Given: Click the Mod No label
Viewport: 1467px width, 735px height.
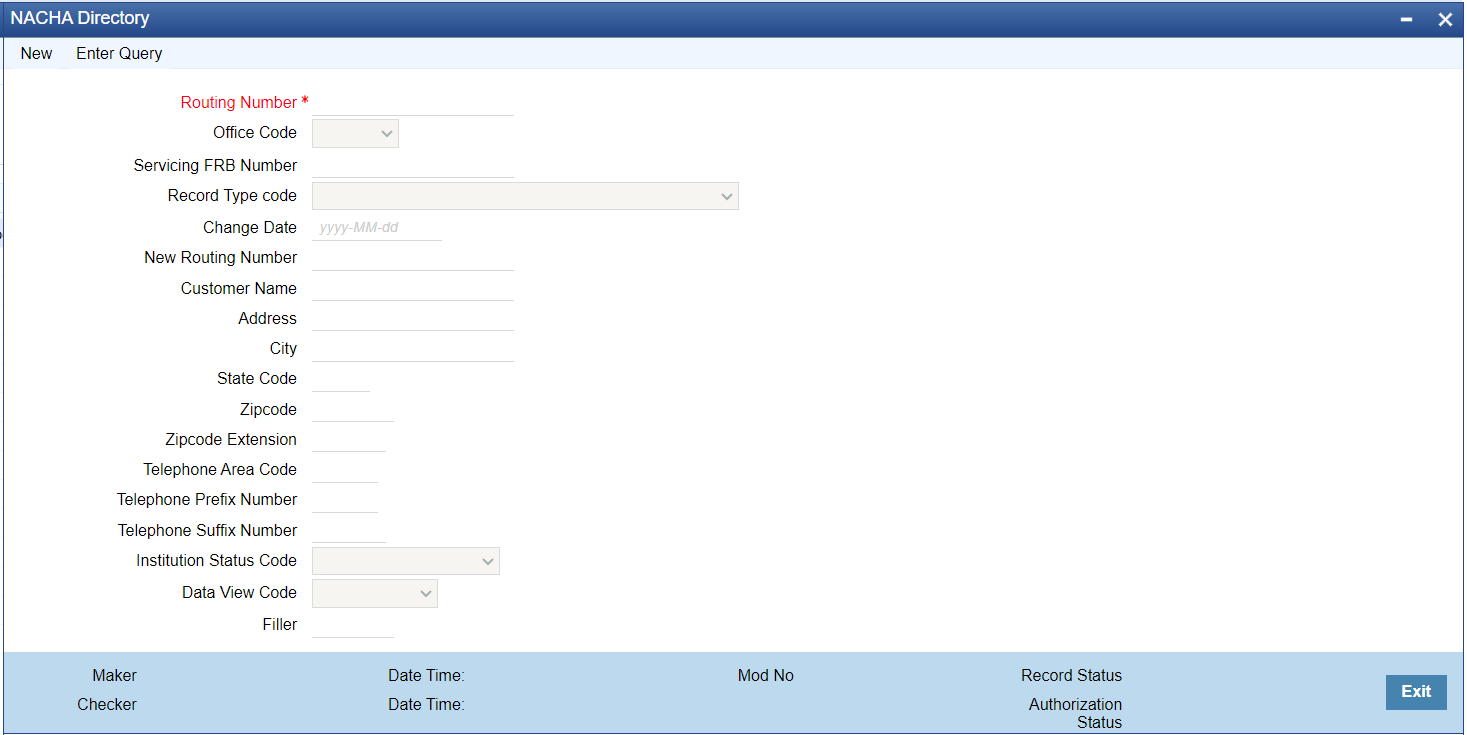Looking at the screenshot, I should pos(766,675).
